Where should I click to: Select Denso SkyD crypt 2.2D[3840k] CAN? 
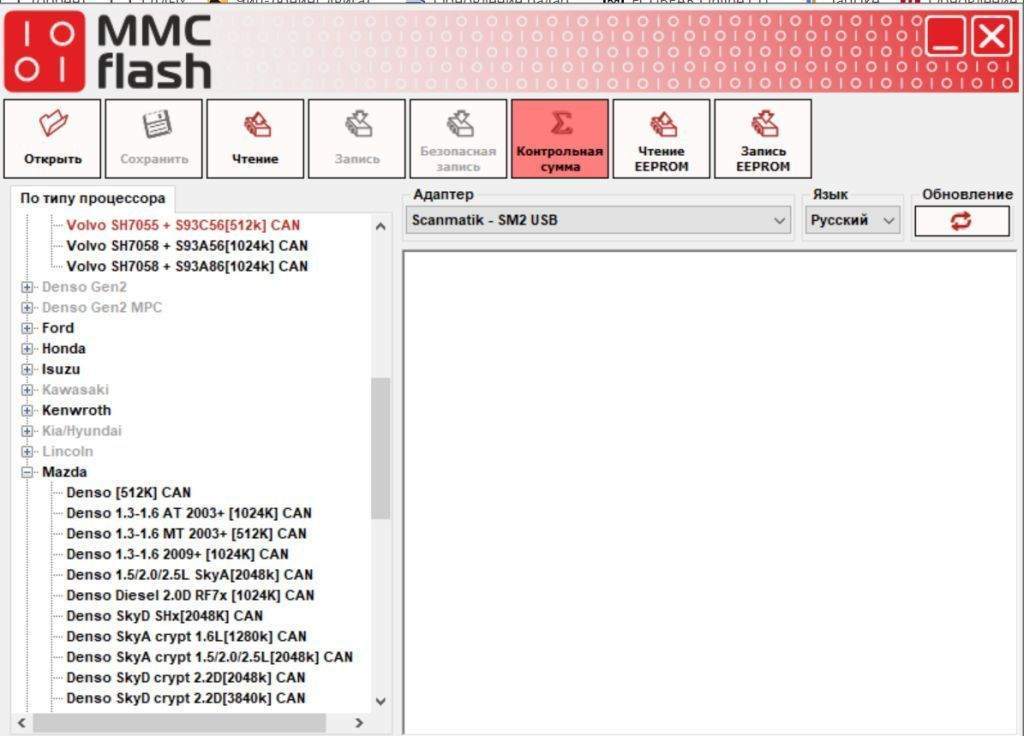tap(185, 698)
